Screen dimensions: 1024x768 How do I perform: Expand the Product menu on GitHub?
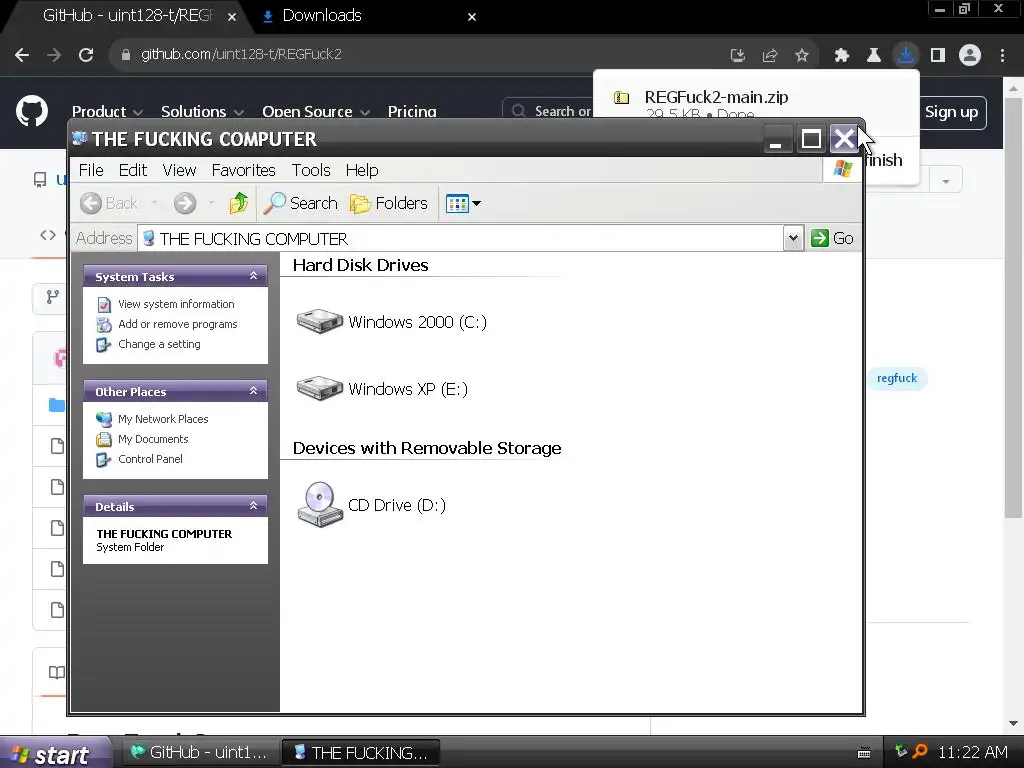(107, 112)
